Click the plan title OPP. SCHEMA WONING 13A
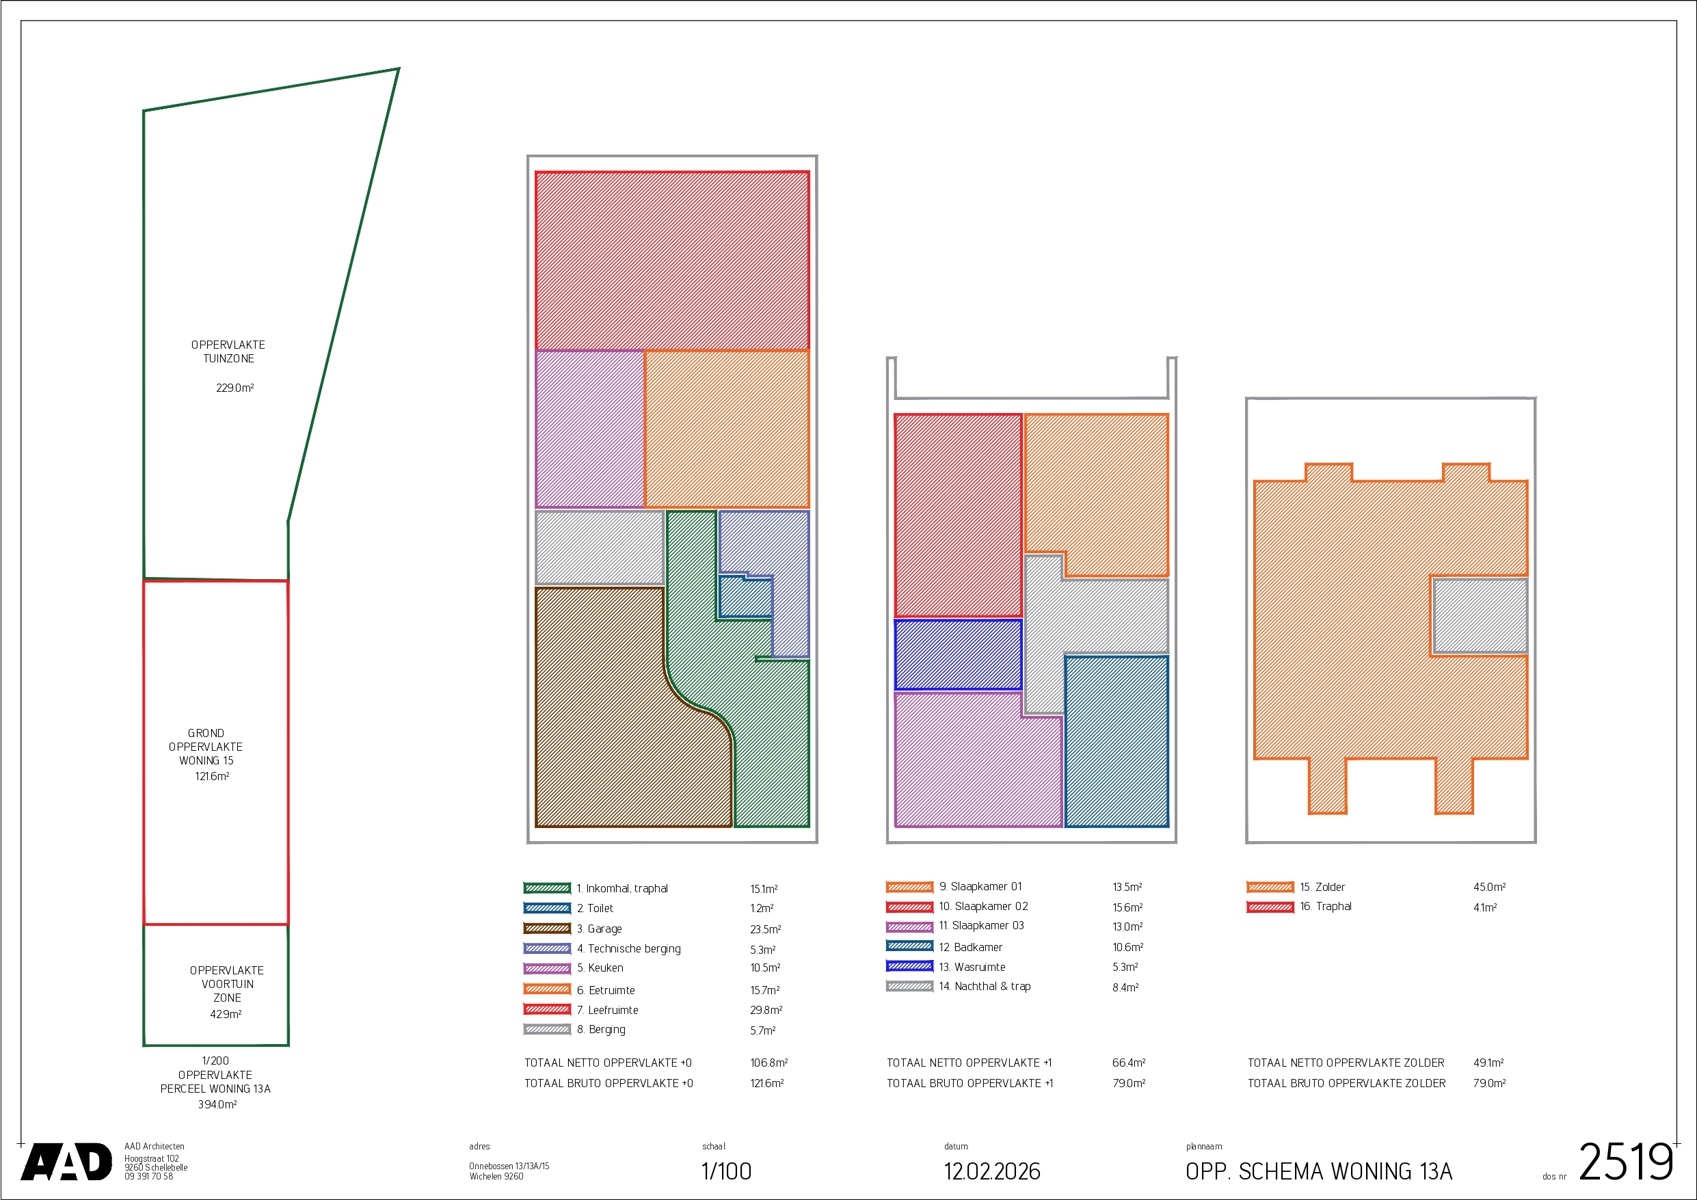The height and width of the screenshot is (1200, 1697). click(1318, 1171)
